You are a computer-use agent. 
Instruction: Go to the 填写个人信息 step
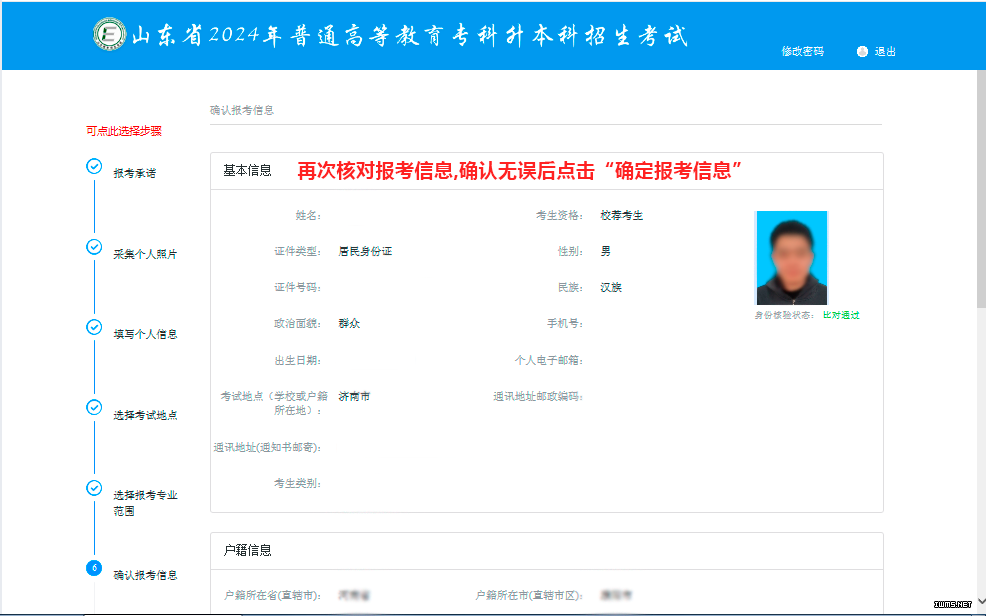[145, 334]
